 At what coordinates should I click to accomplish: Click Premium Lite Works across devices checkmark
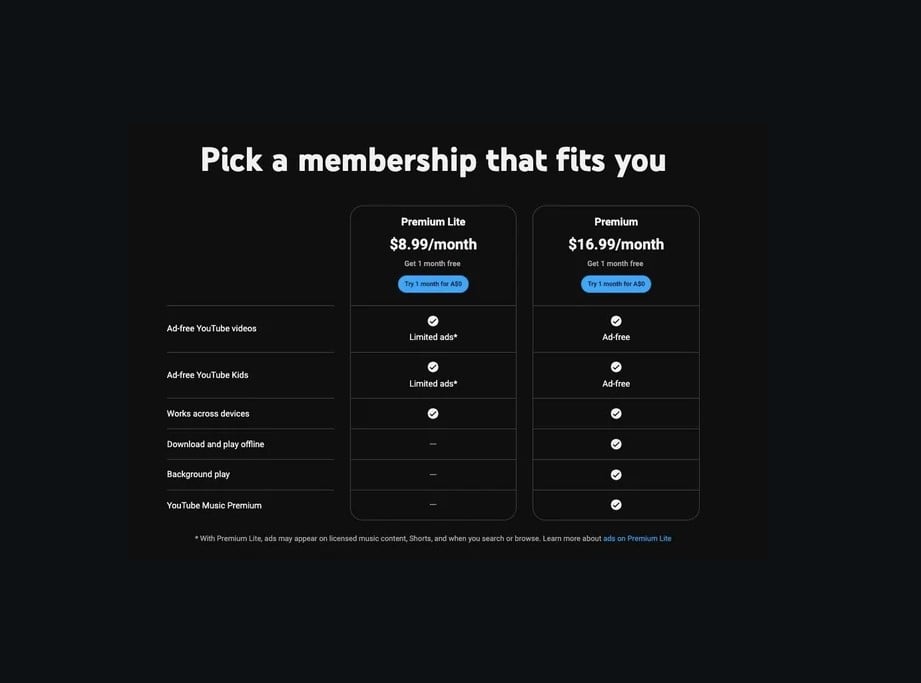(x=433, y=413)
